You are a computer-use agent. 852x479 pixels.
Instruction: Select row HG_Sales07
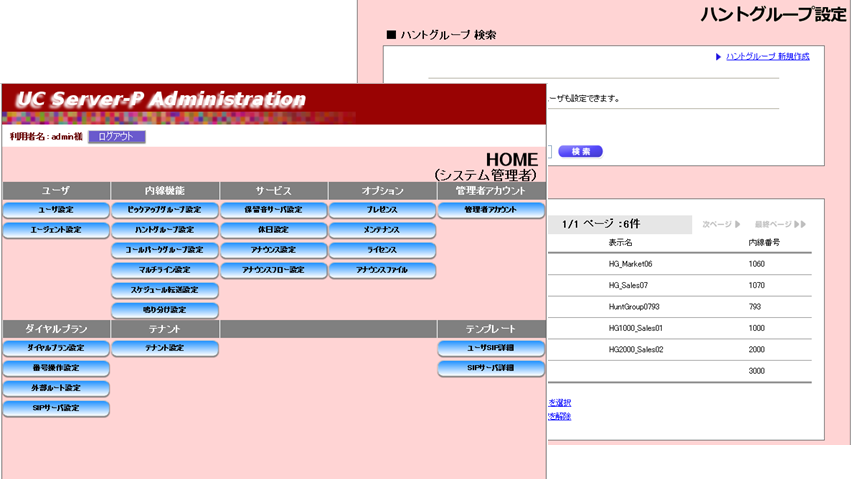(x=628, y=286)
